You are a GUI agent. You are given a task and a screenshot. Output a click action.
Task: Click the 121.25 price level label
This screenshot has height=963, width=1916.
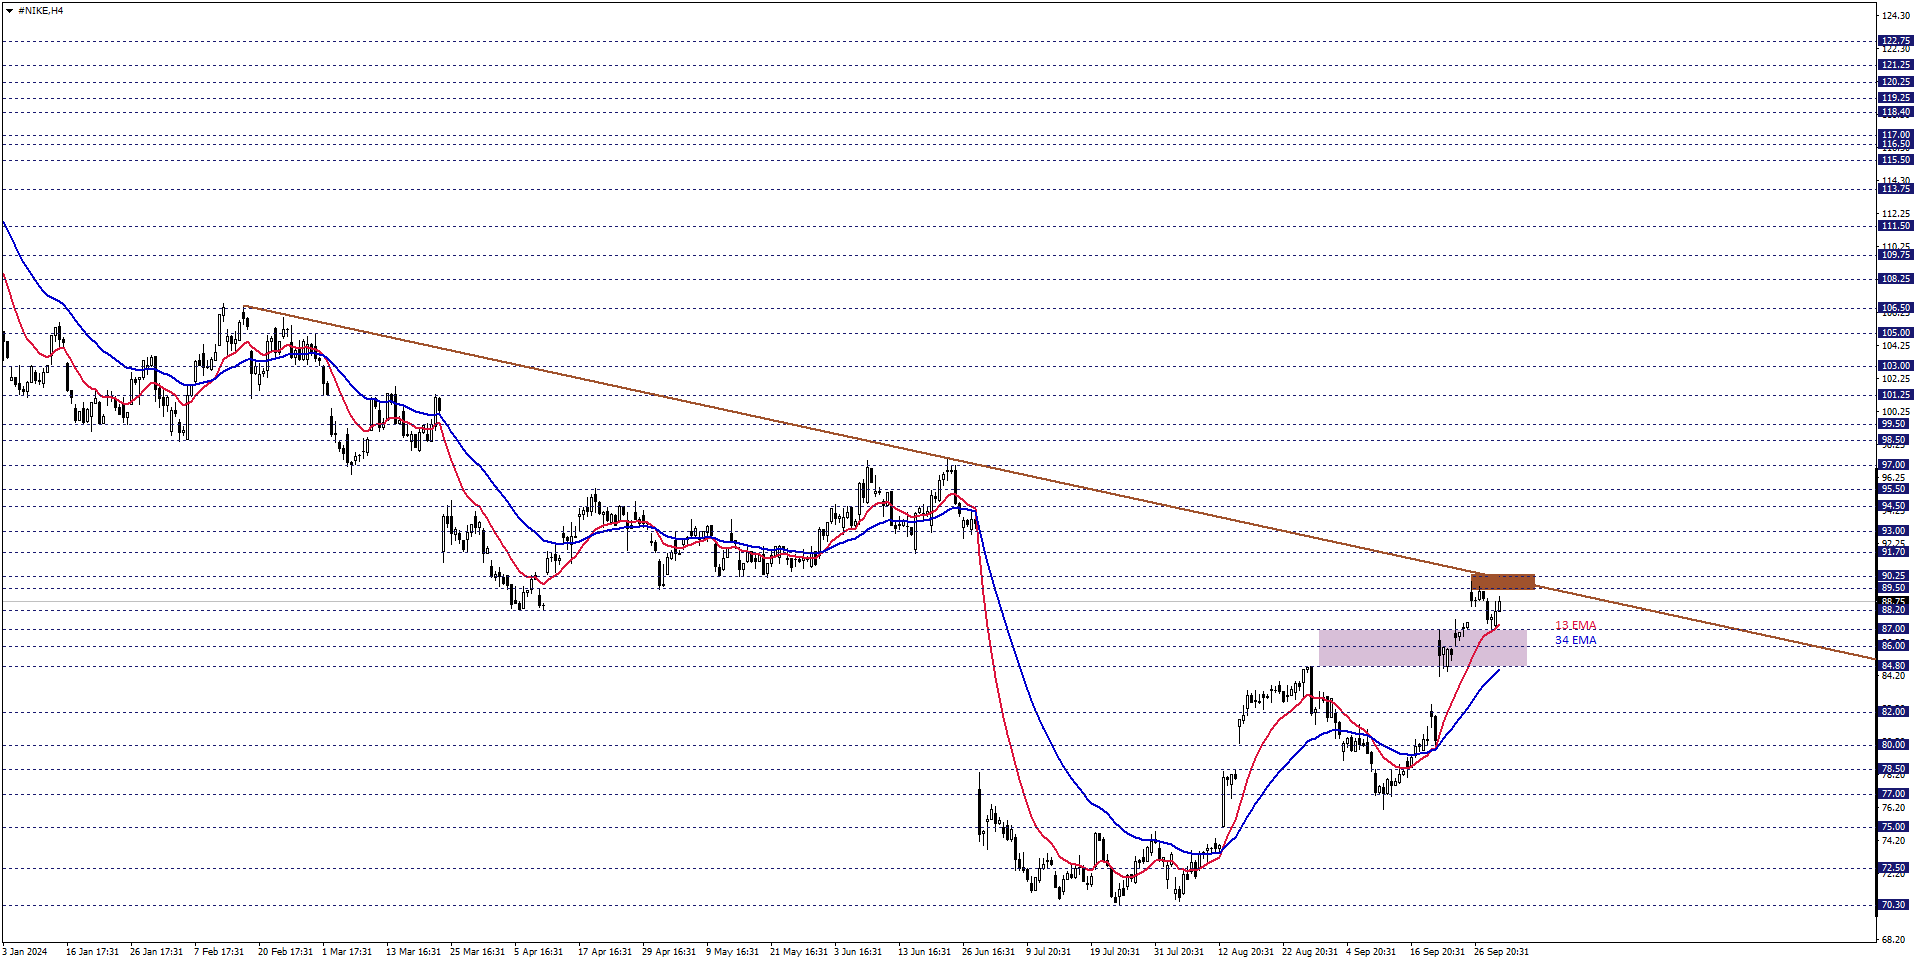click(x=1895, y=65)
